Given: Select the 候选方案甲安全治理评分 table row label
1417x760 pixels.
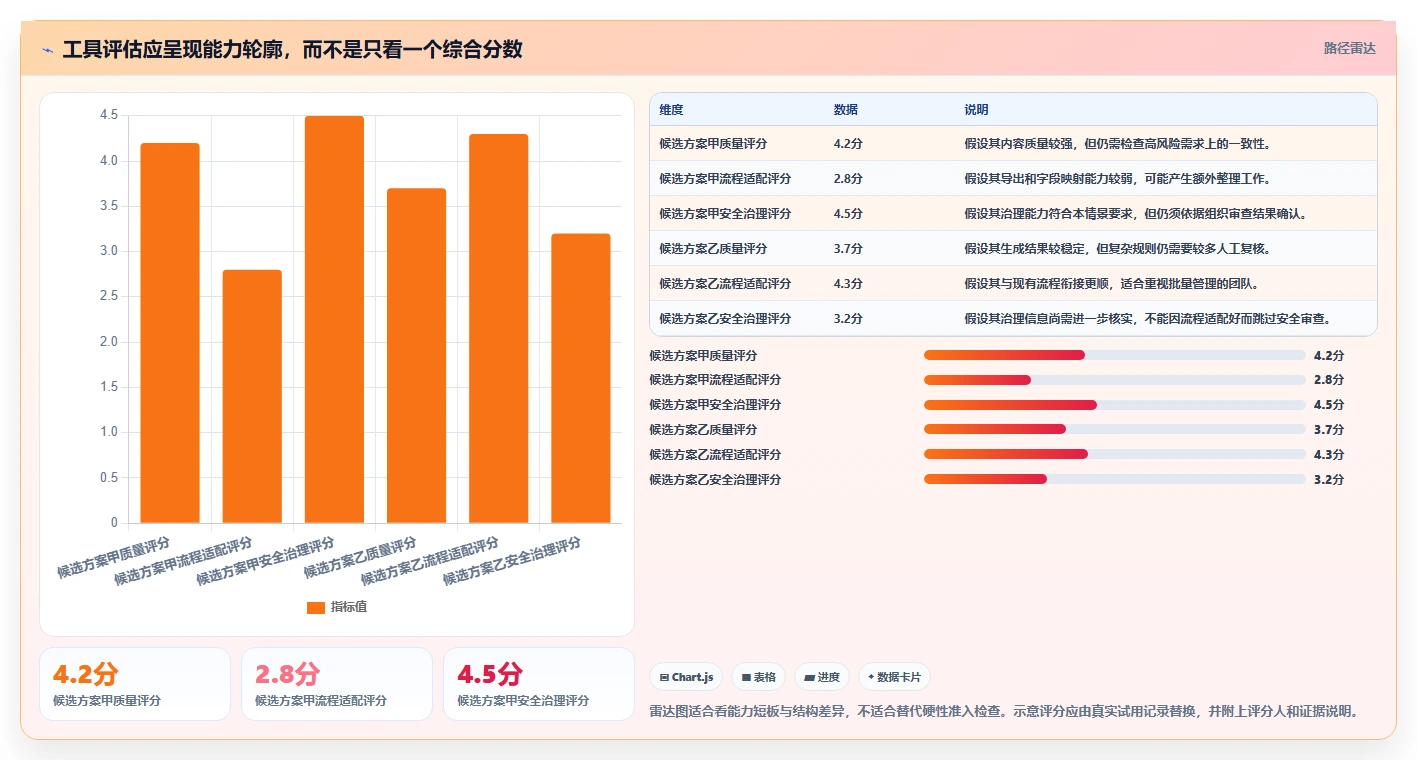Looking at the screenshot, I should tap(725, 214).
